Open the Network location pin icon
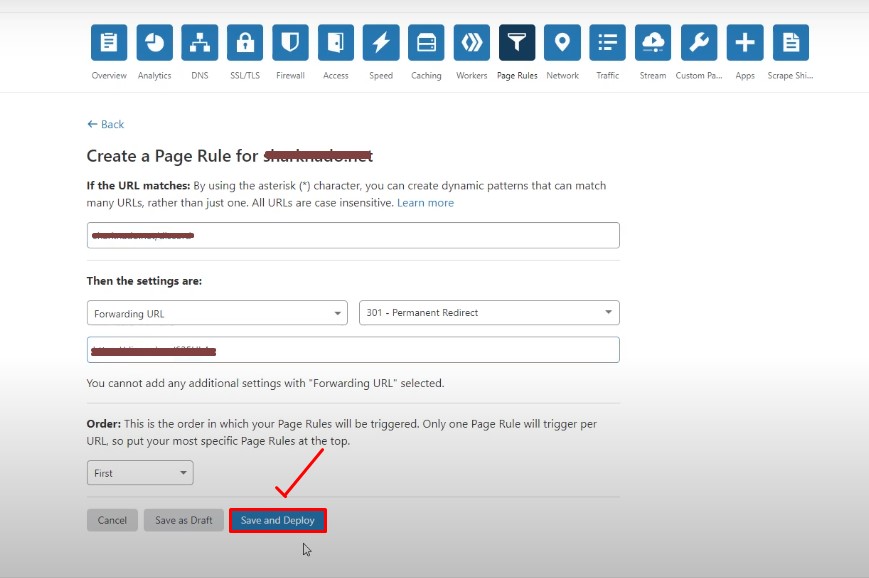869x578 pixels. pos(562,43)
